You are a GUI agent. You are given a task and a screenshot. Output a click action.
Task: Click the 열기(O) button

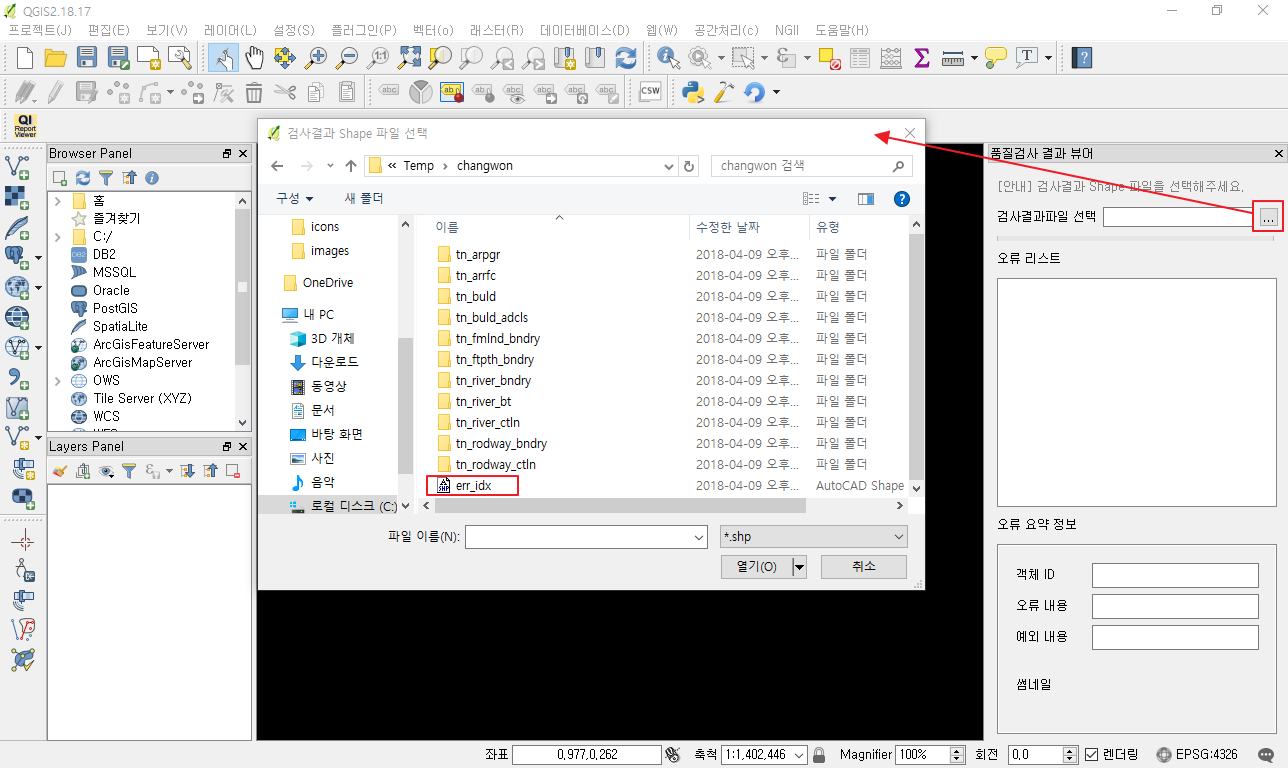click(x=756, y=567)
